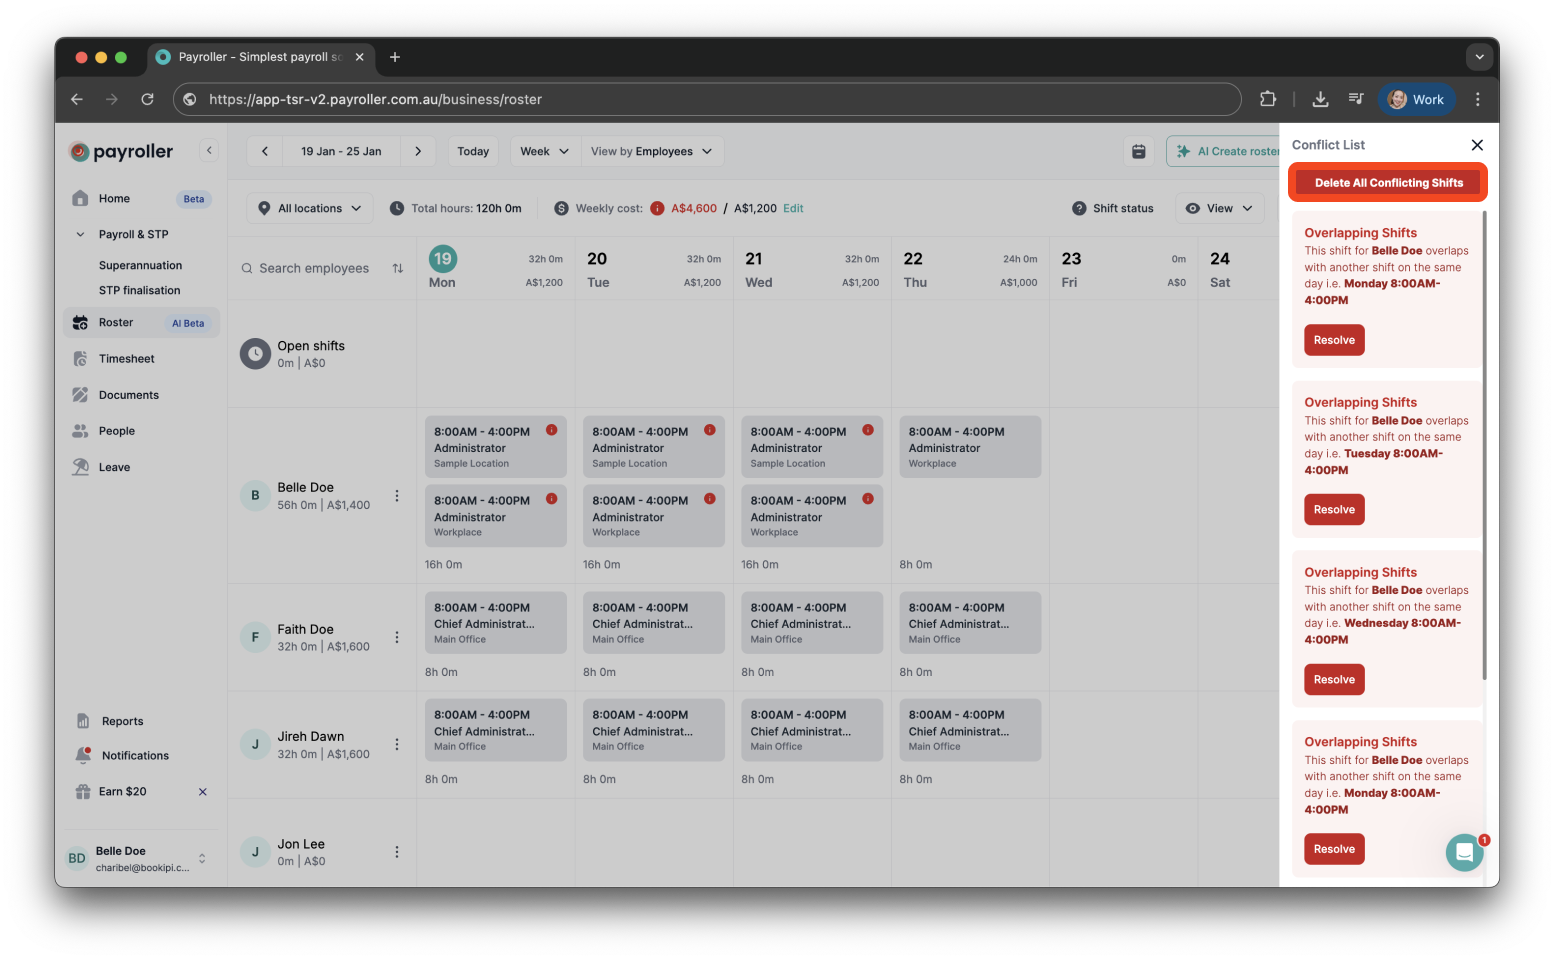This screenshot has height=960, width=1555.
Task: Click Edit next to Weekly cost
Action: 793,208
